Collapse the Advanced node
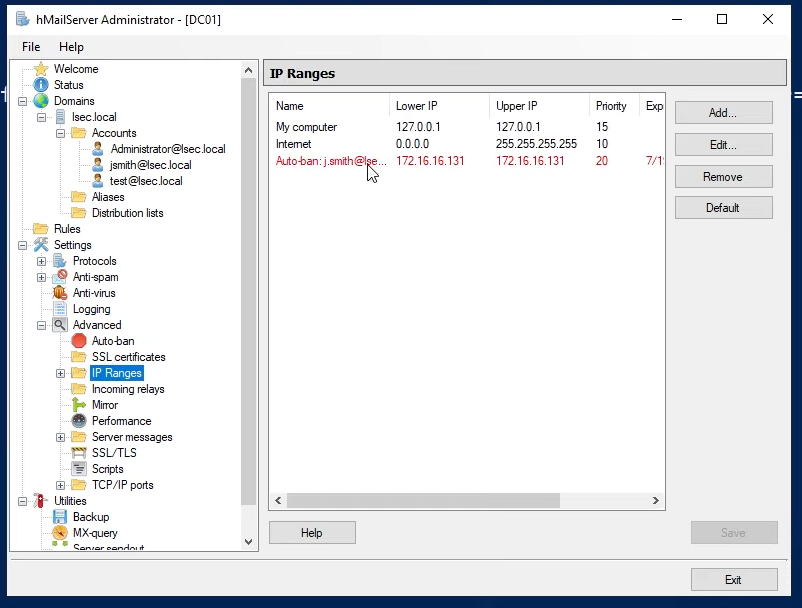The width and height of the screenshot is (802, 608). pyautogui.click(x=41, y=325)
